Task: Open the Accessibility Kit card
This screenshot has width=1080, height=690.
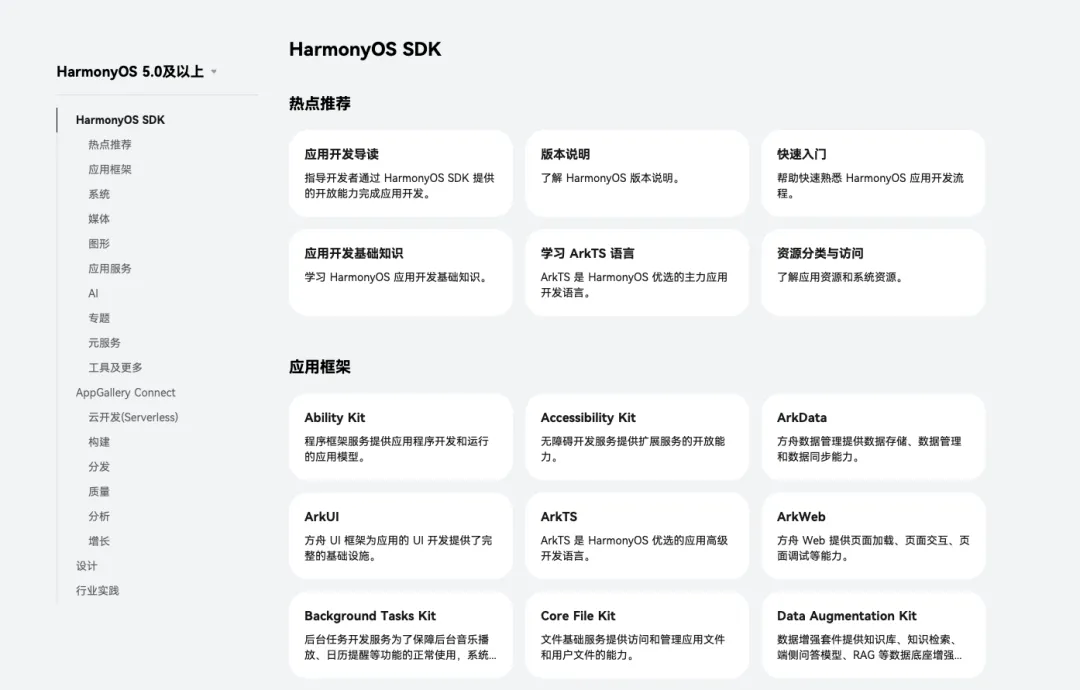Action: [637, 437]
